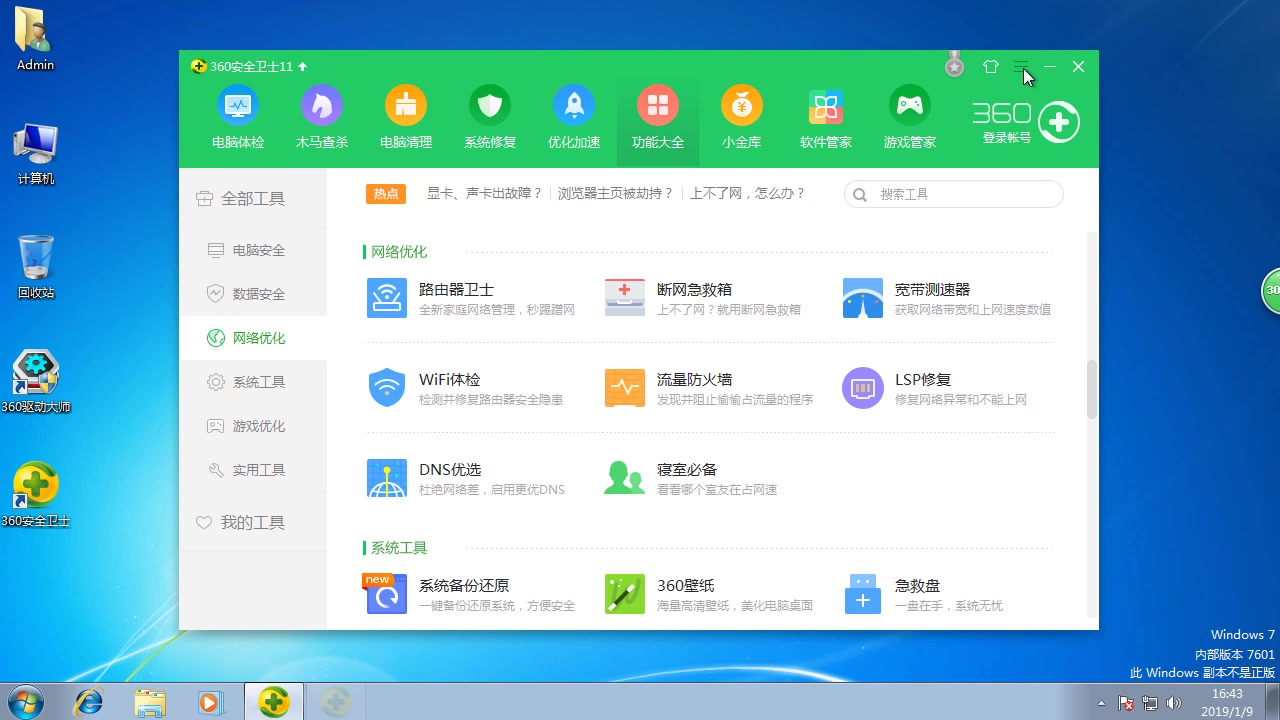Image resolution: width=1280 pixels, height=720 pixels.
Task: Select 游戏优化 category
Action: 253,426
